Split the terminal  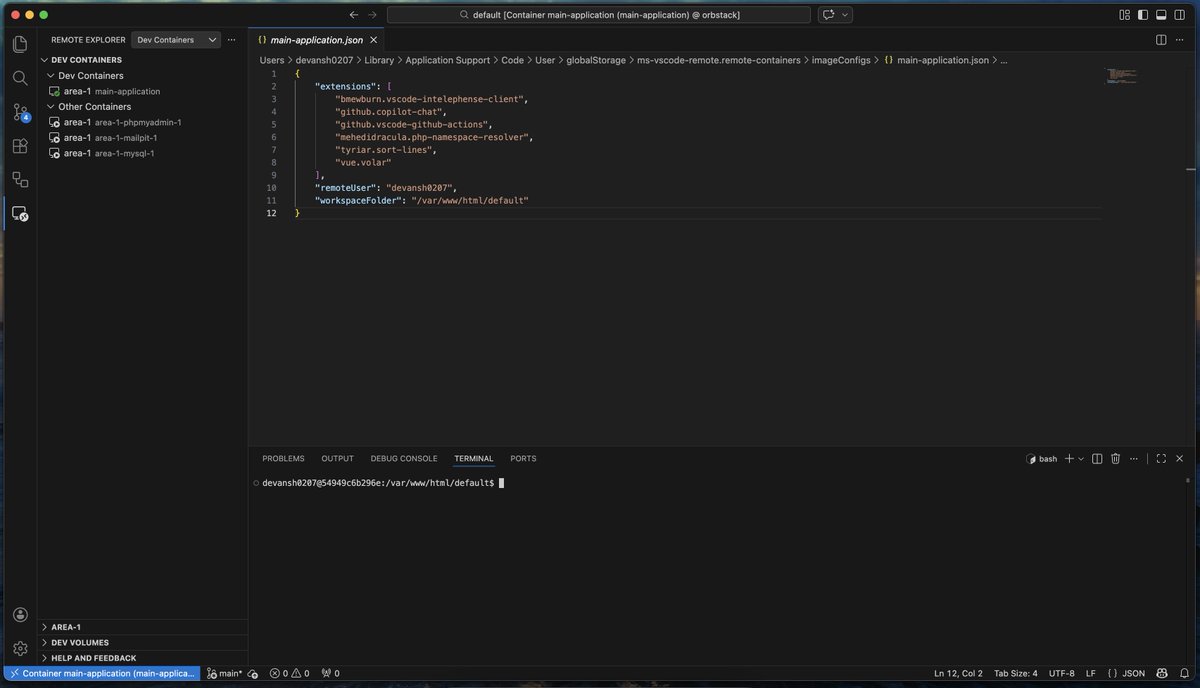(1097, 459)
